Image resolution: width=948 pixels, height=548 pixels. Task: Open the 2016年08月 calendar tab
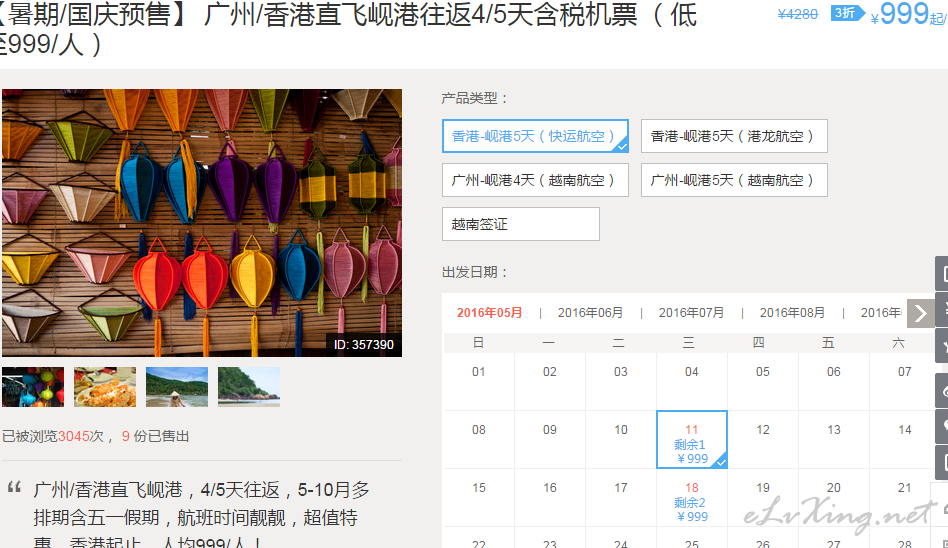[x=792, y=313]
